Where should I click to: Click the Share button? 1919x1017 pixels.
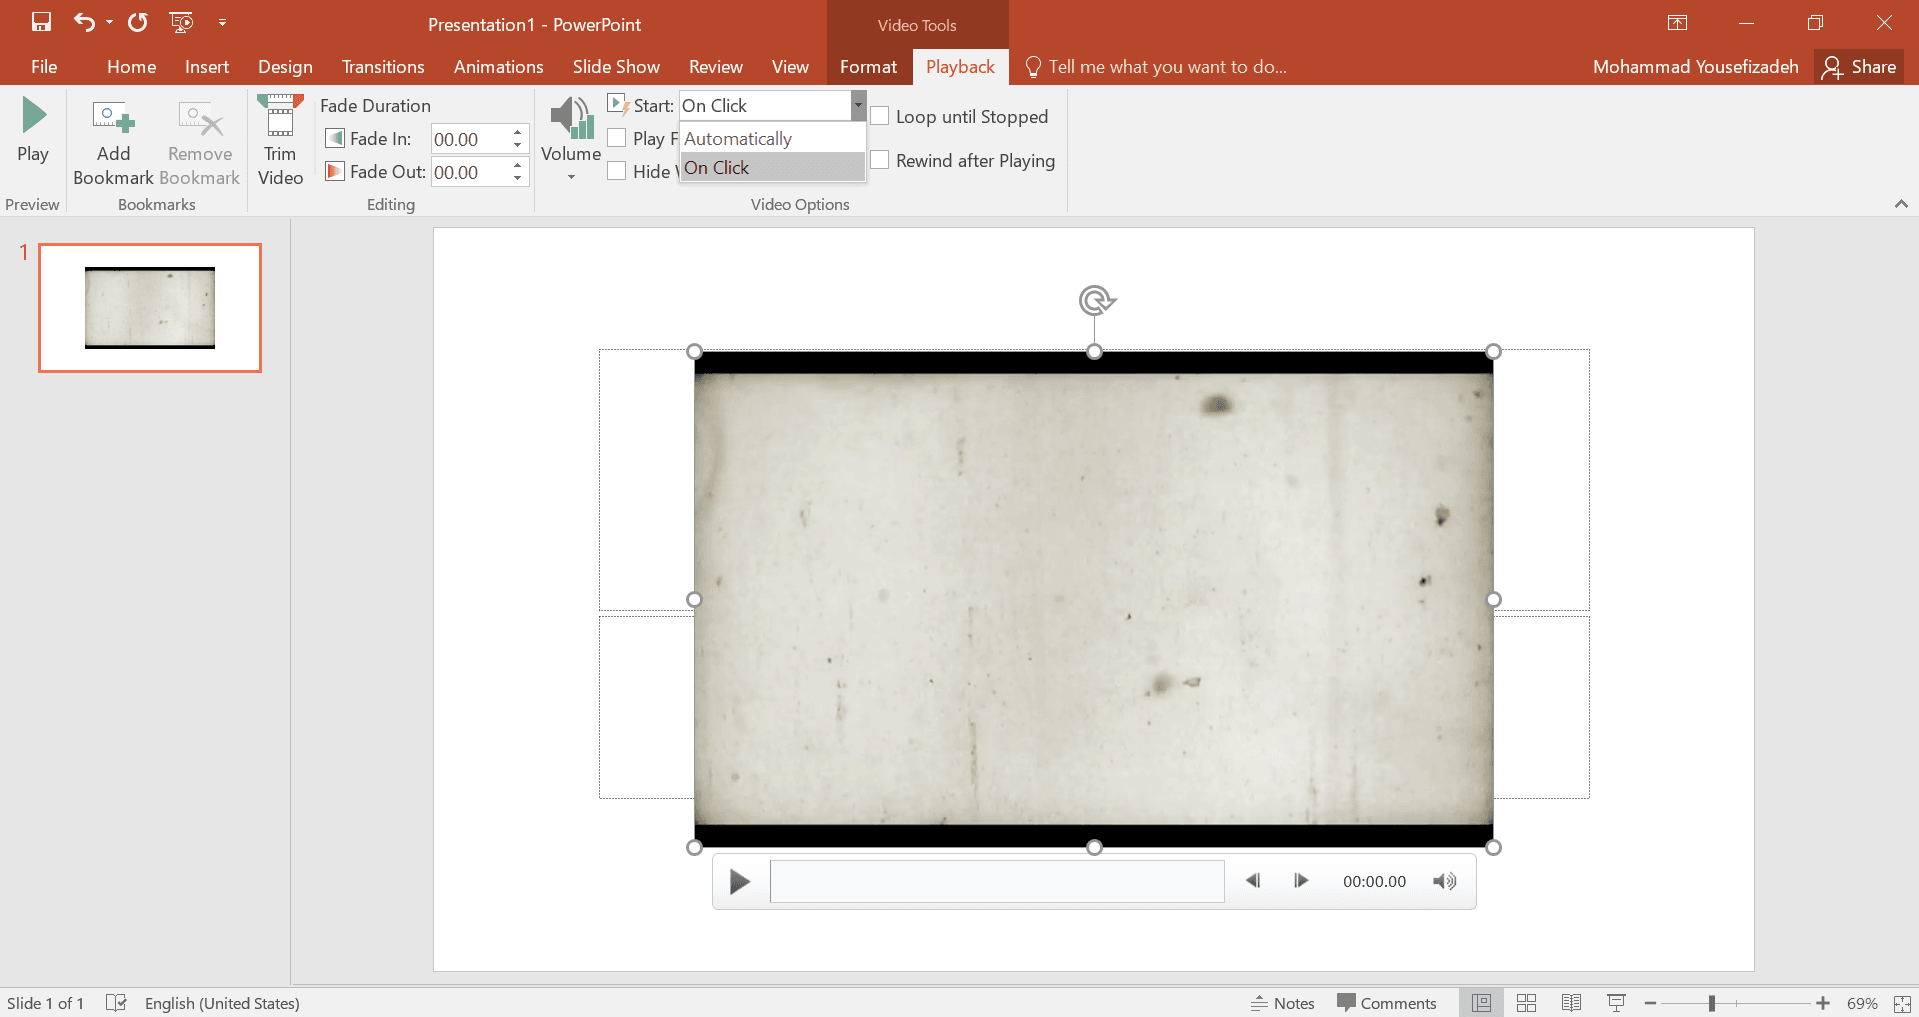tap(1859, 67)
